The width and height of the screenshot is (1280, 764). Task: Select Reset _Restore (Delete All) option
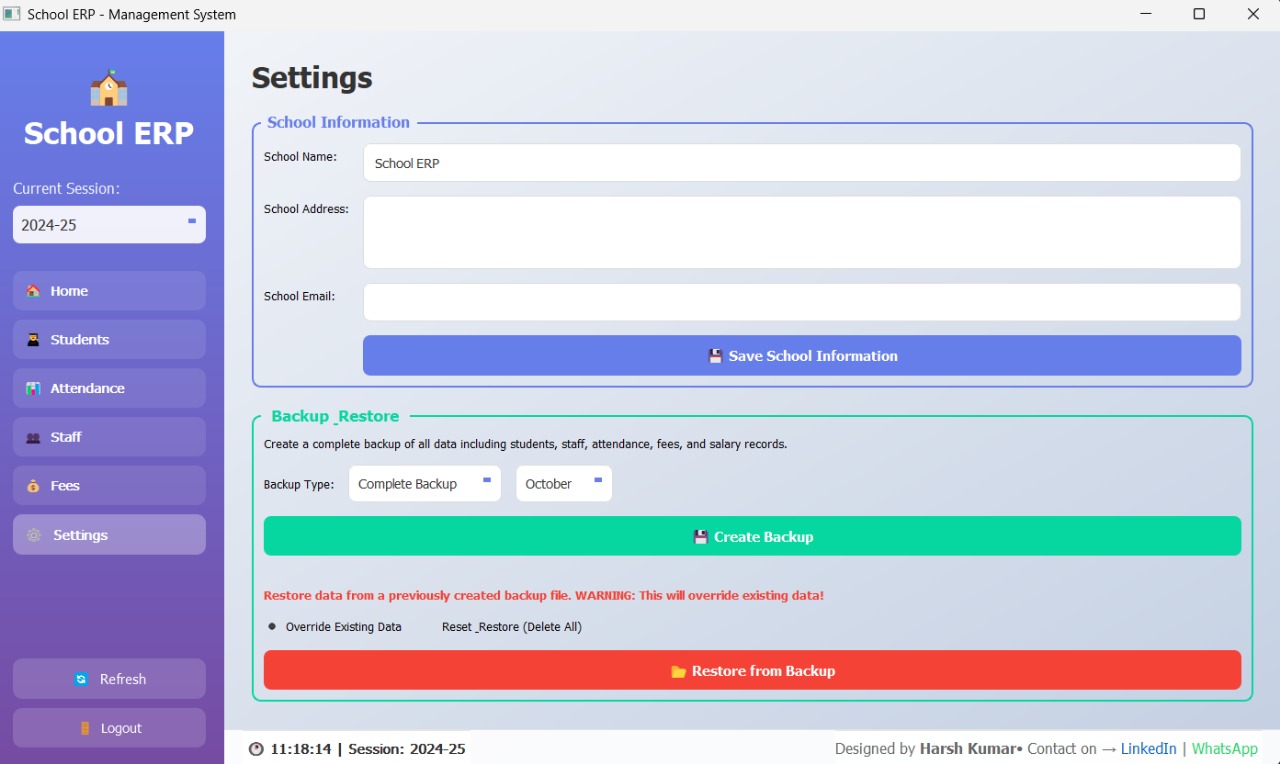pos(511,627)
